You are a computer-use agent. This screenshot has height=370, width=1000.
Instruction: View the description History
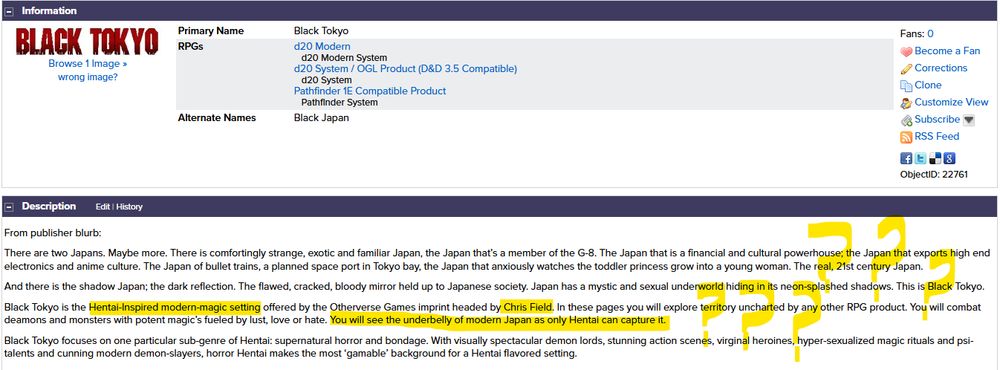coord(129,207)
